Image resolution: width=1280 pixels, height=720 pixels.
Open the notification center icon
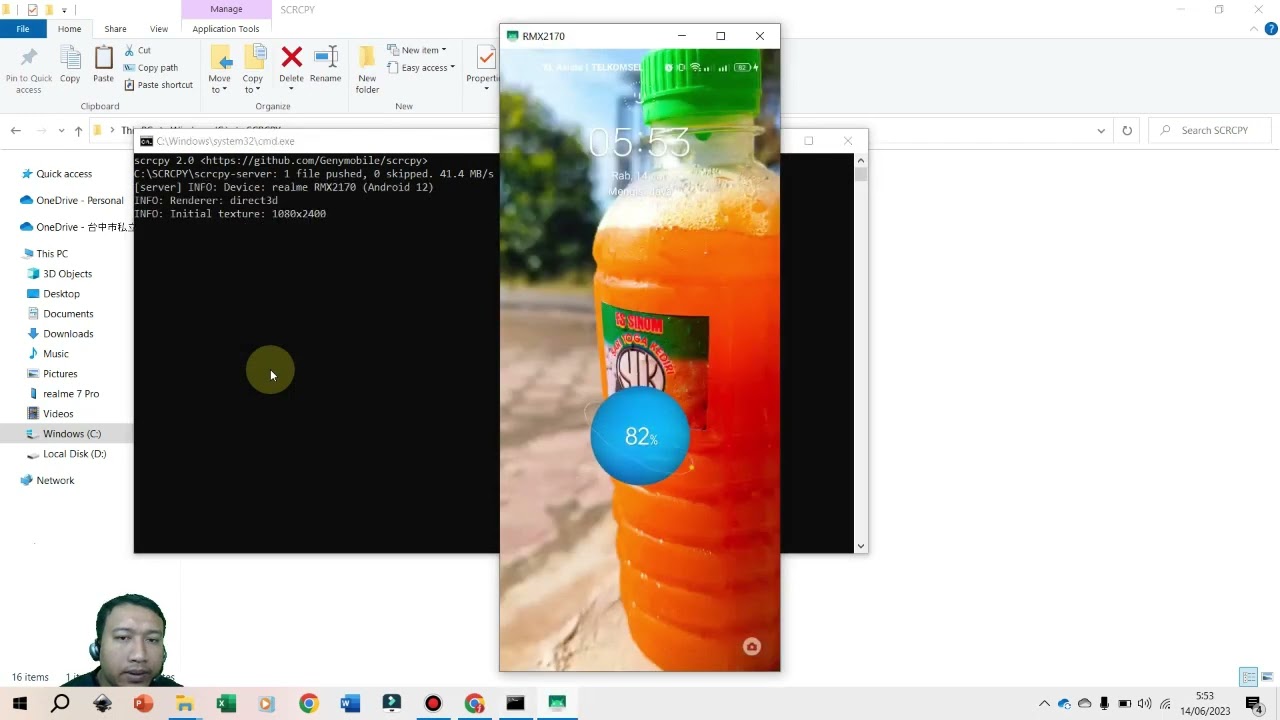point(1254,703)
